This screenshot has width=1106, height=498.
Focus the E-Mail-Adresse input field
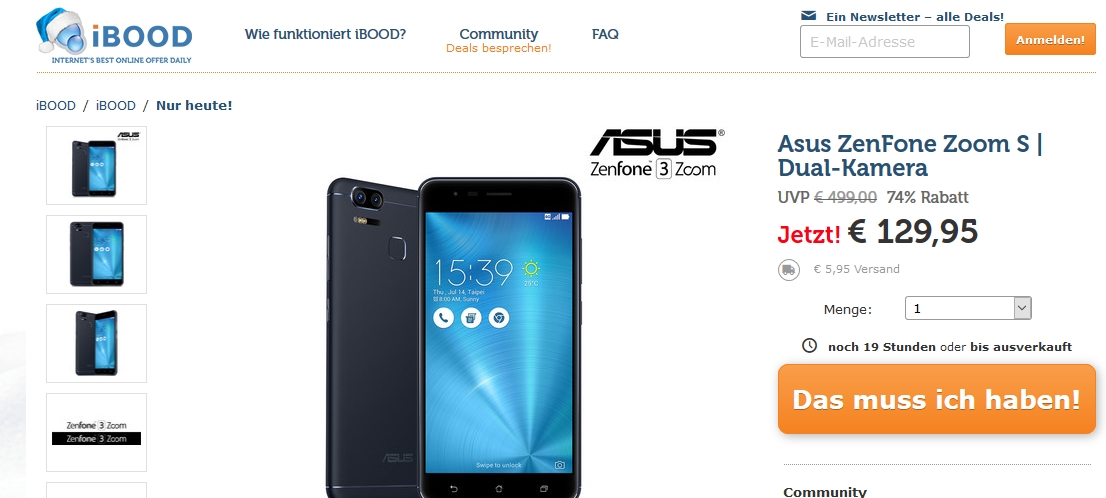point(885,42)
